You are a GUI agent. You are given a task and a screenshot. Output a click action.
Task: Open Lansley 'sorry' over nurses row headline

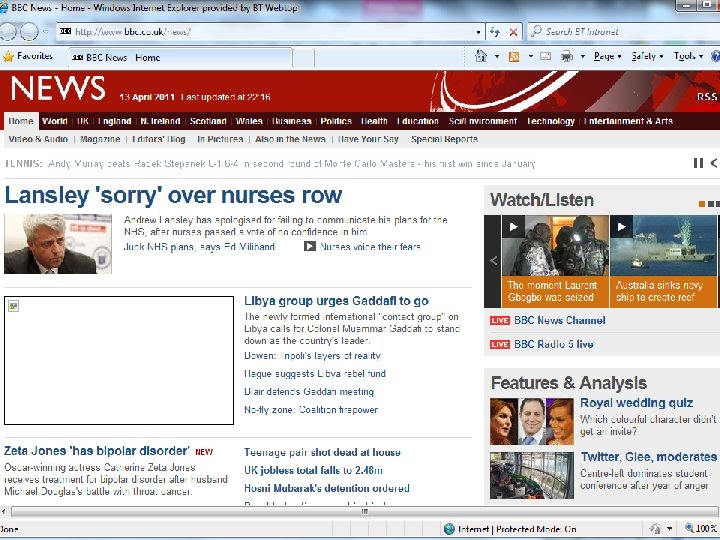174,195
